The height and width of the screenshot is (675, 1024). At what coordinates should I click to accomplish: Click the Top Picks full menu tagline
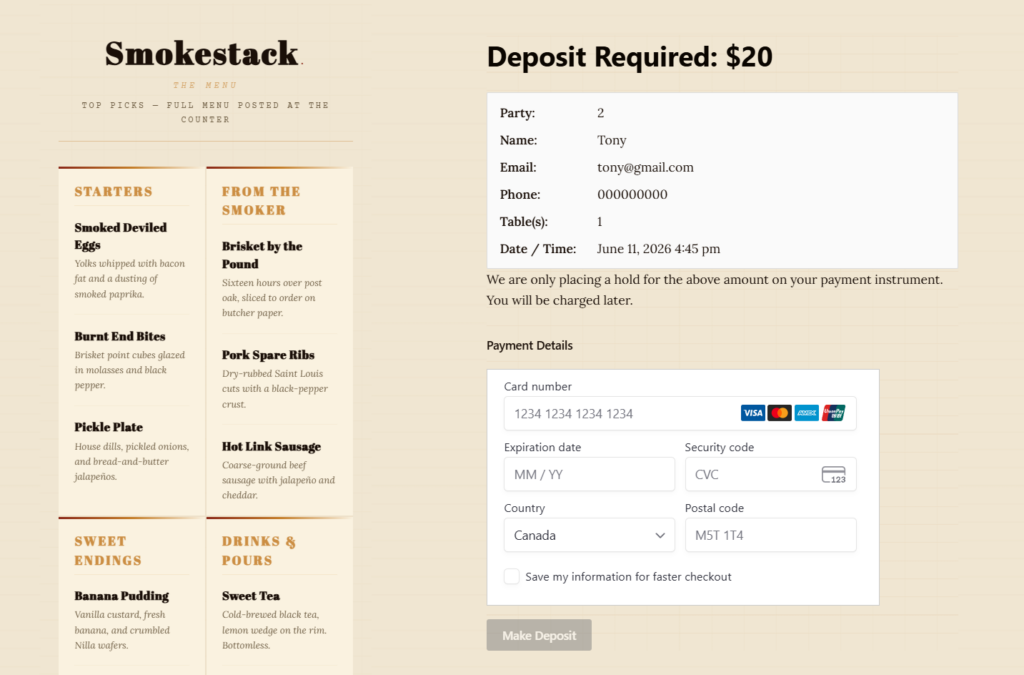click(x=205, y=112)
